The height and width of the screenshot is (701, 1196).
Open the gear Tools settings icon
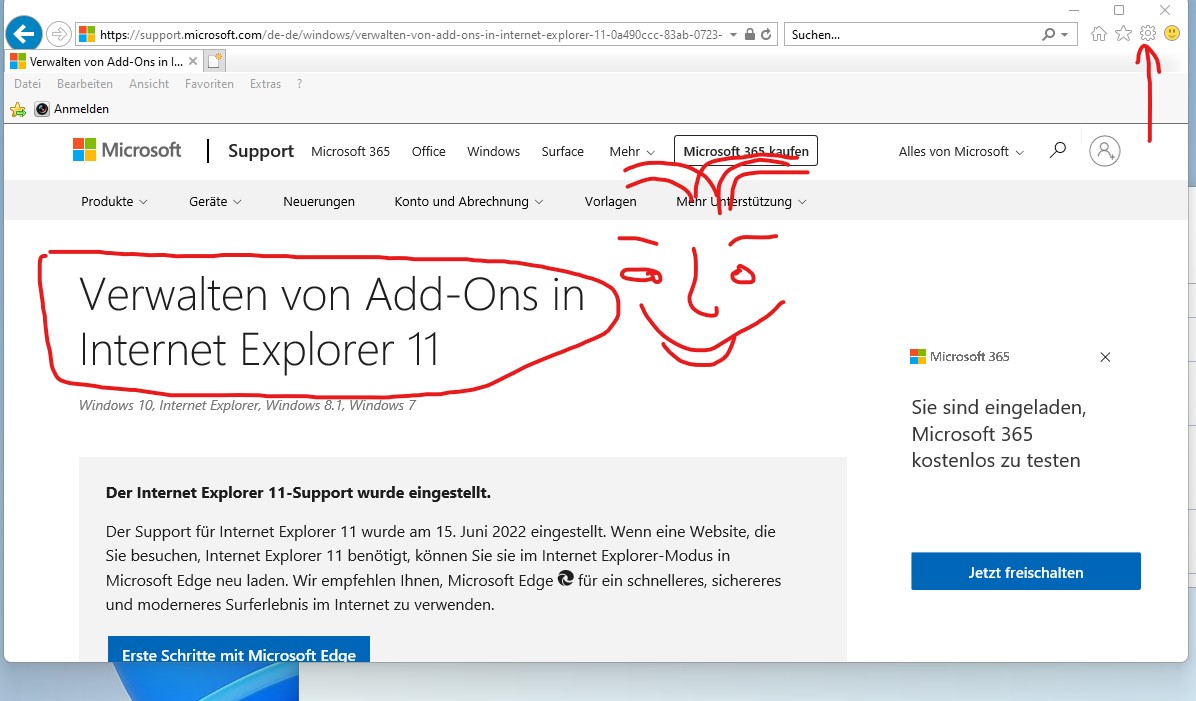(x=1147, y=34)
